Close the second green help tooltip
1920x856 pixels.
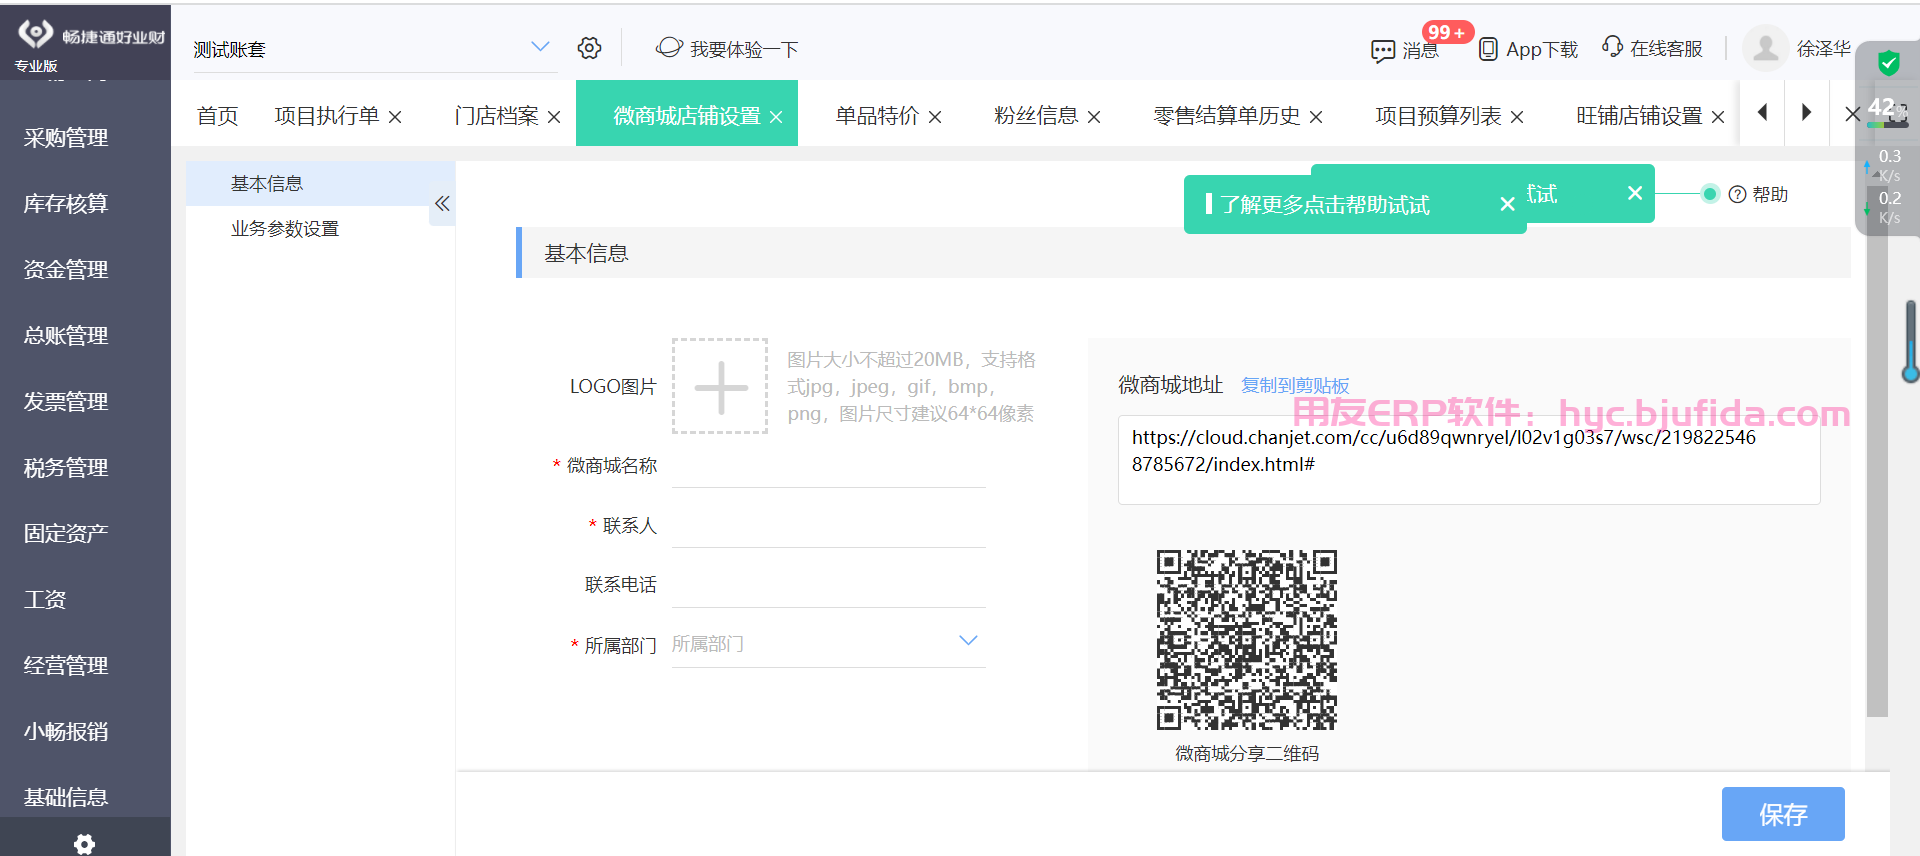pyautogui.click(x=1635, y=193)
